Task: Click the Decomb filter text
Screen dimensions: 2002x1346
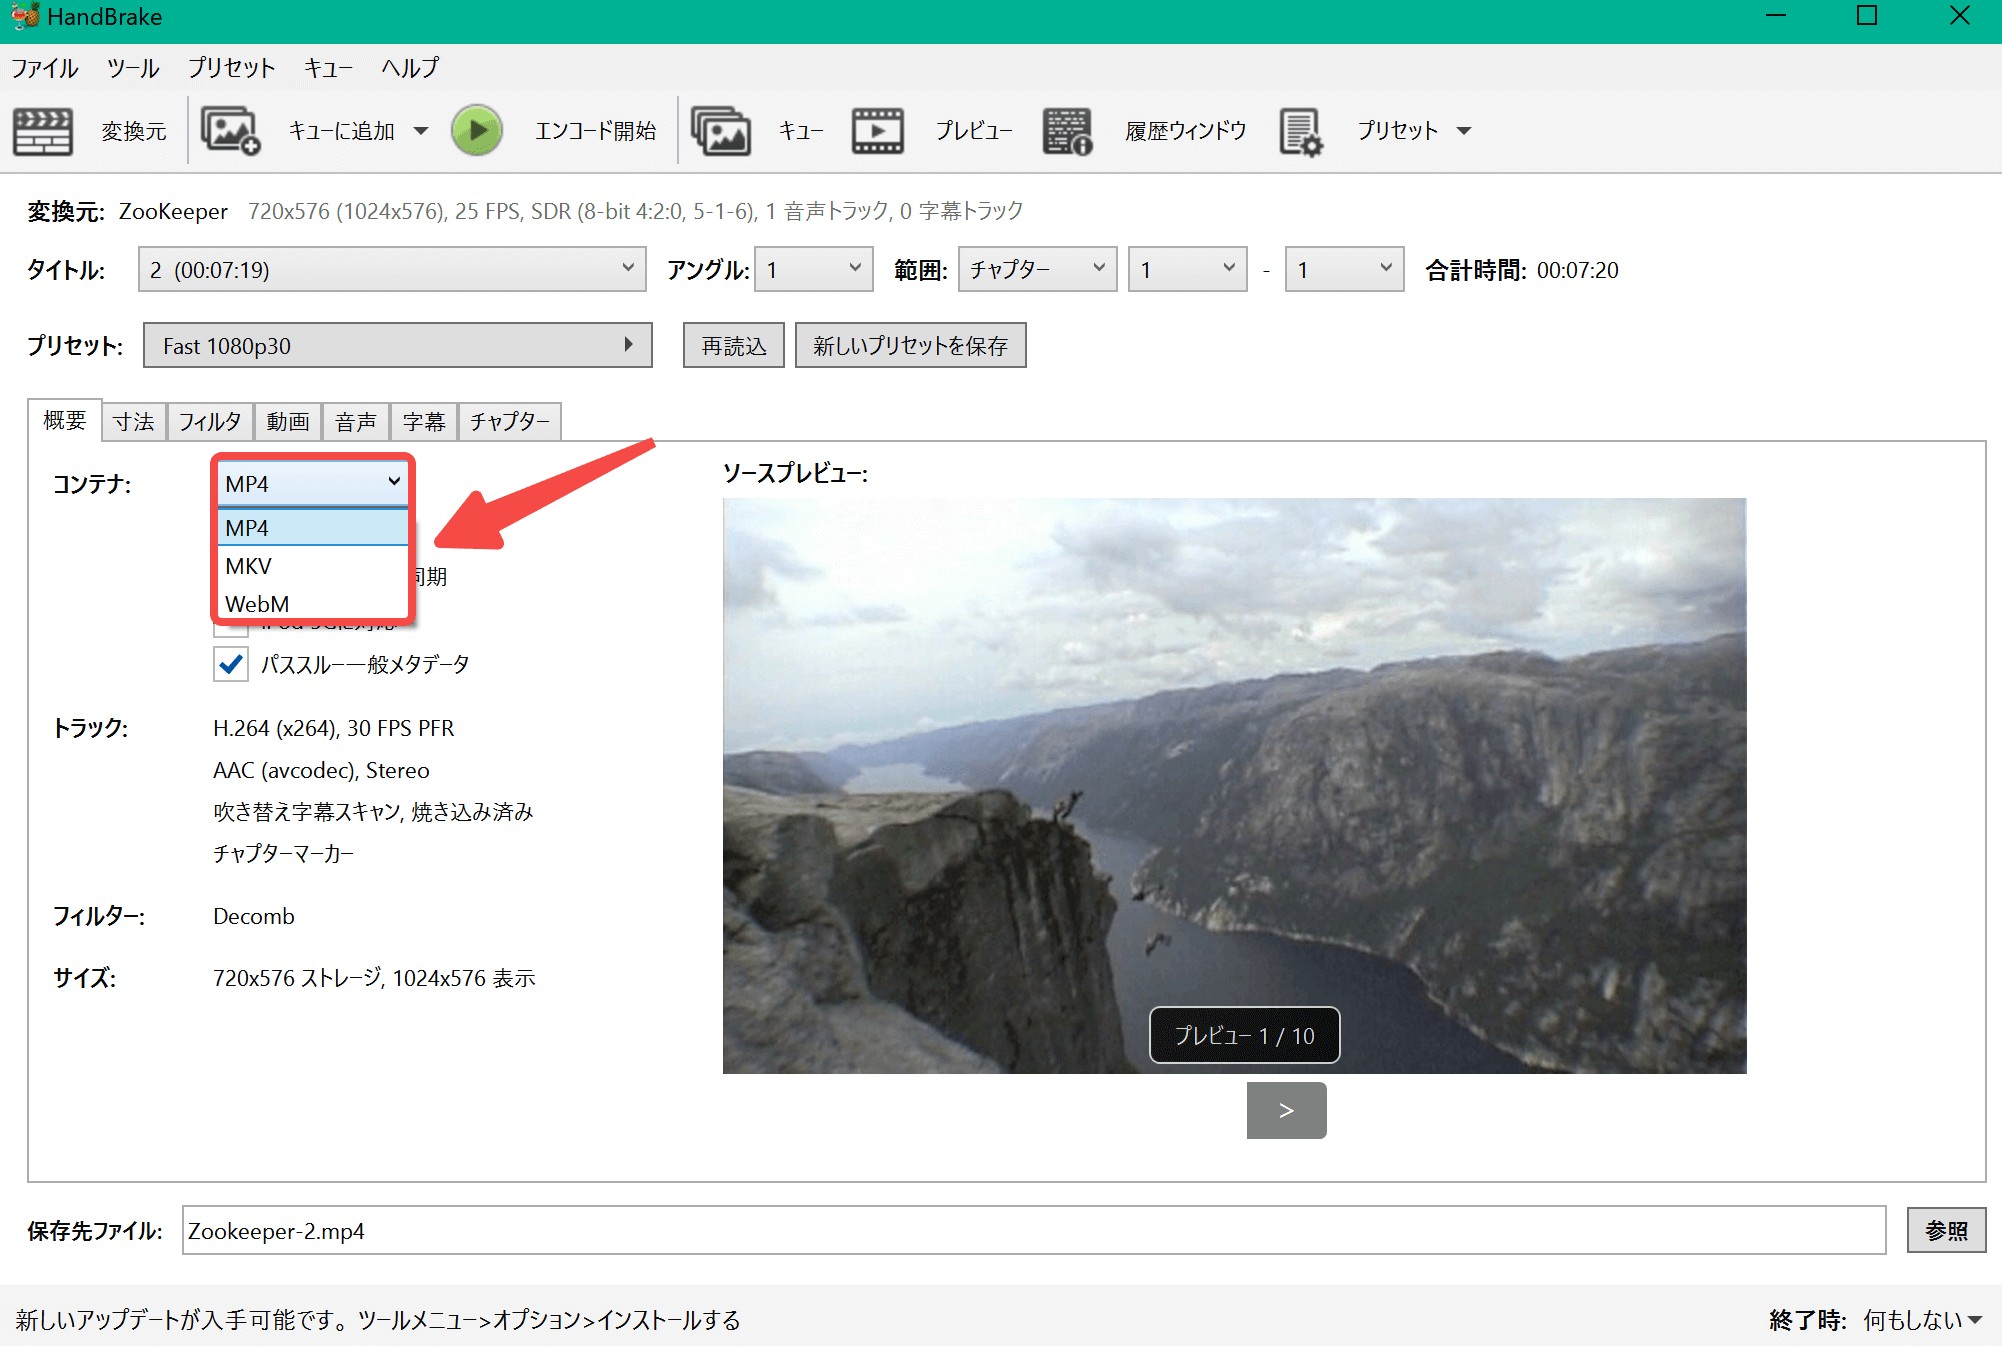Action: 254,916
